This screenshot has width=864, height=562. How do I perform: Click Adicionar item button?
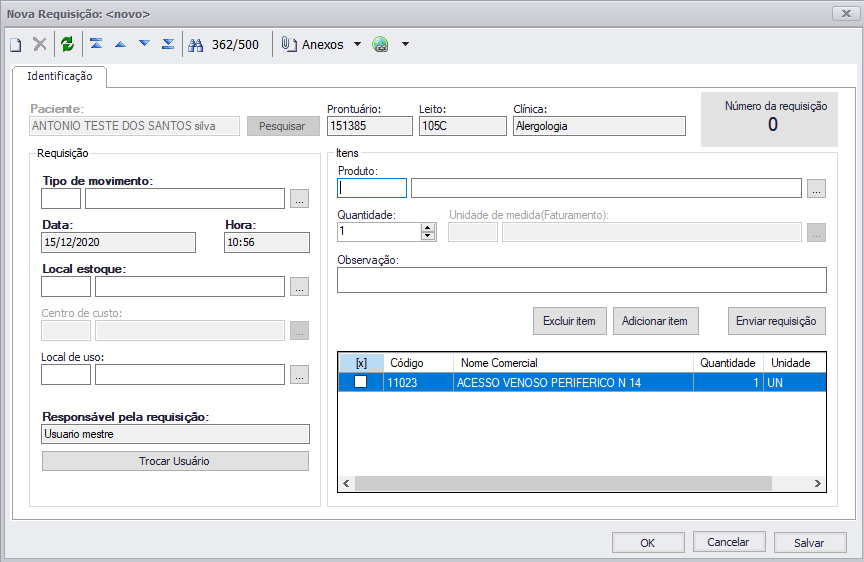click(656, 321)
